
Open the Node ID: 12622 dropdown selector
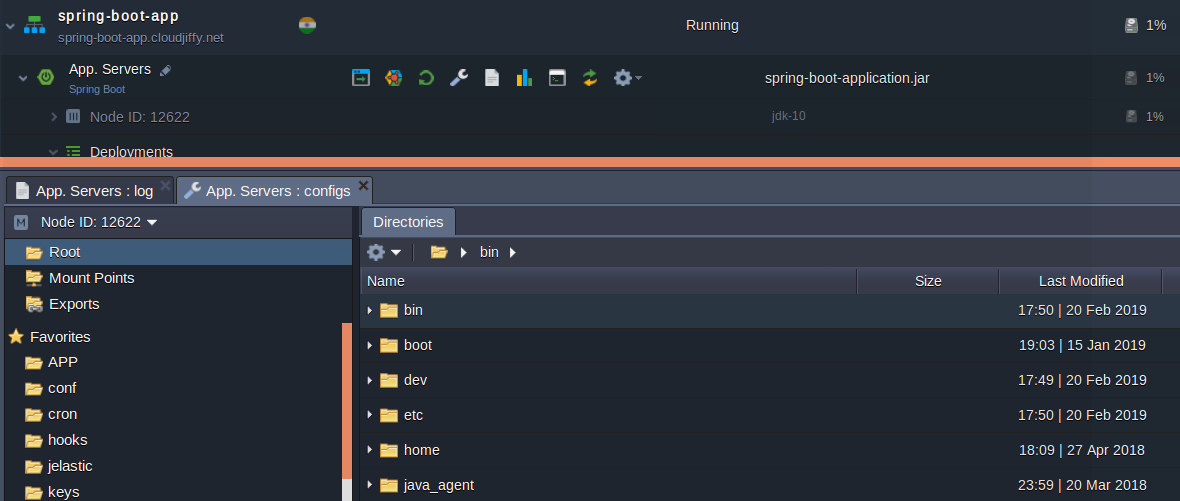[x=99, y=222]
